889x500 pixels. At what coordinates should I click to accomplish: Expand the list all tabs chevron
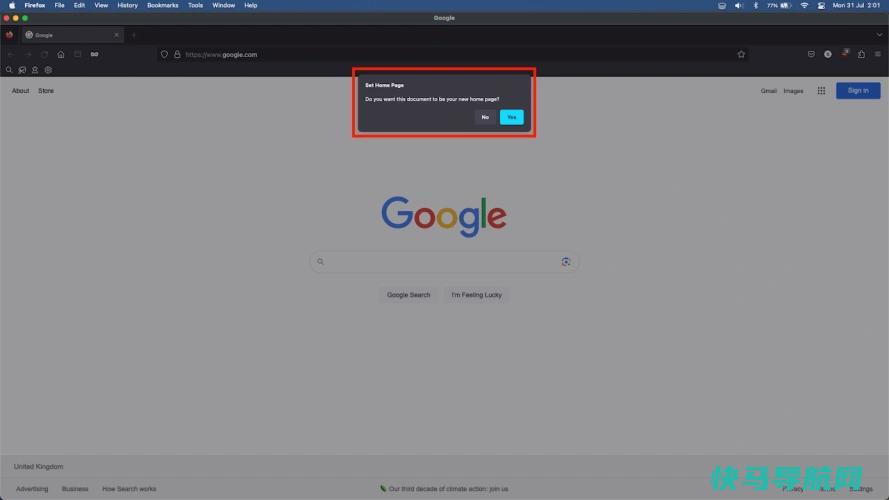(x=879, y=35)
